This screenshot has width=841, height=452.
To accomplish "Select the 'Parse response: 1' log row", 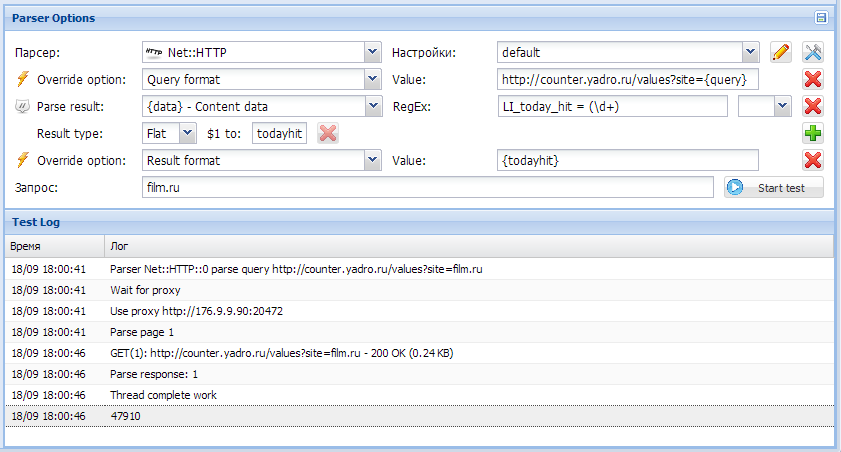I will pos(419,374).
